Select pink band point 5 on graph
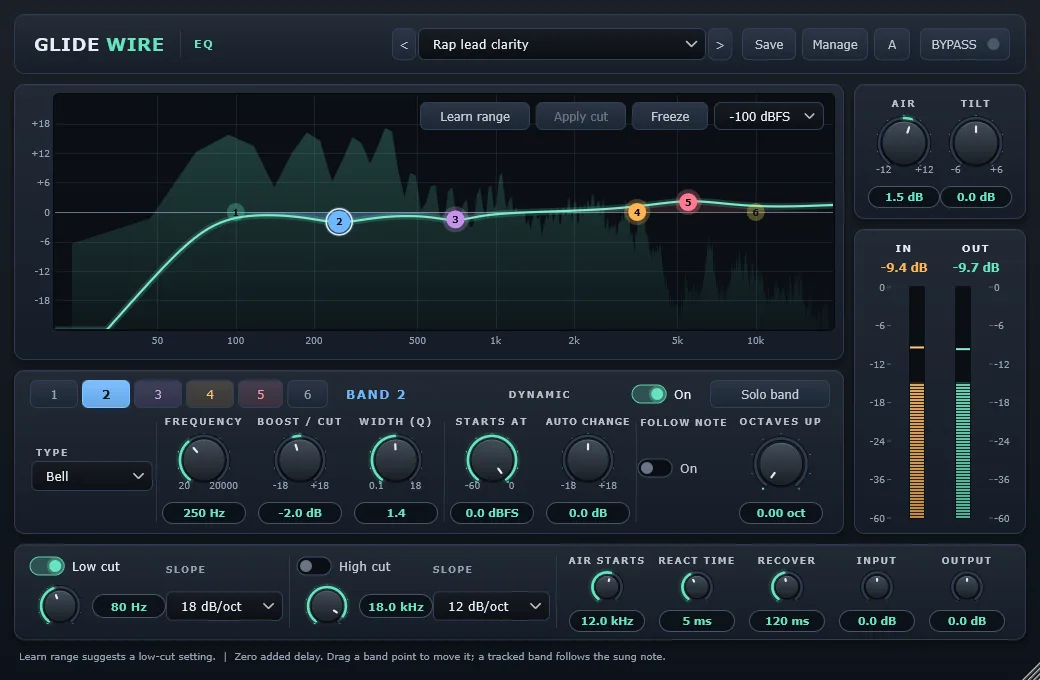 tap(688, 202)
